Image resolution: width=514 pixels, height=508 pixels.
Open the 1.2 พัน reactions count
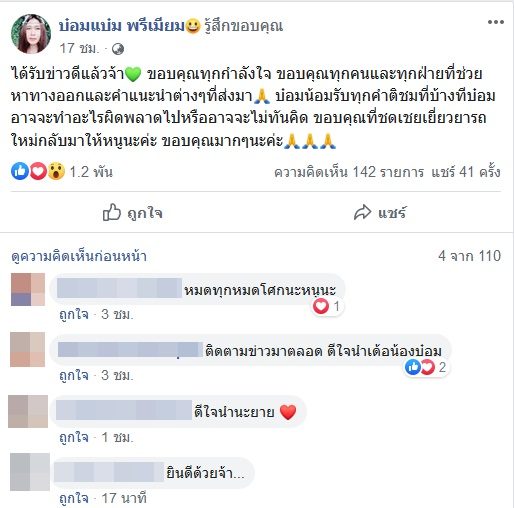click(91, 172)
